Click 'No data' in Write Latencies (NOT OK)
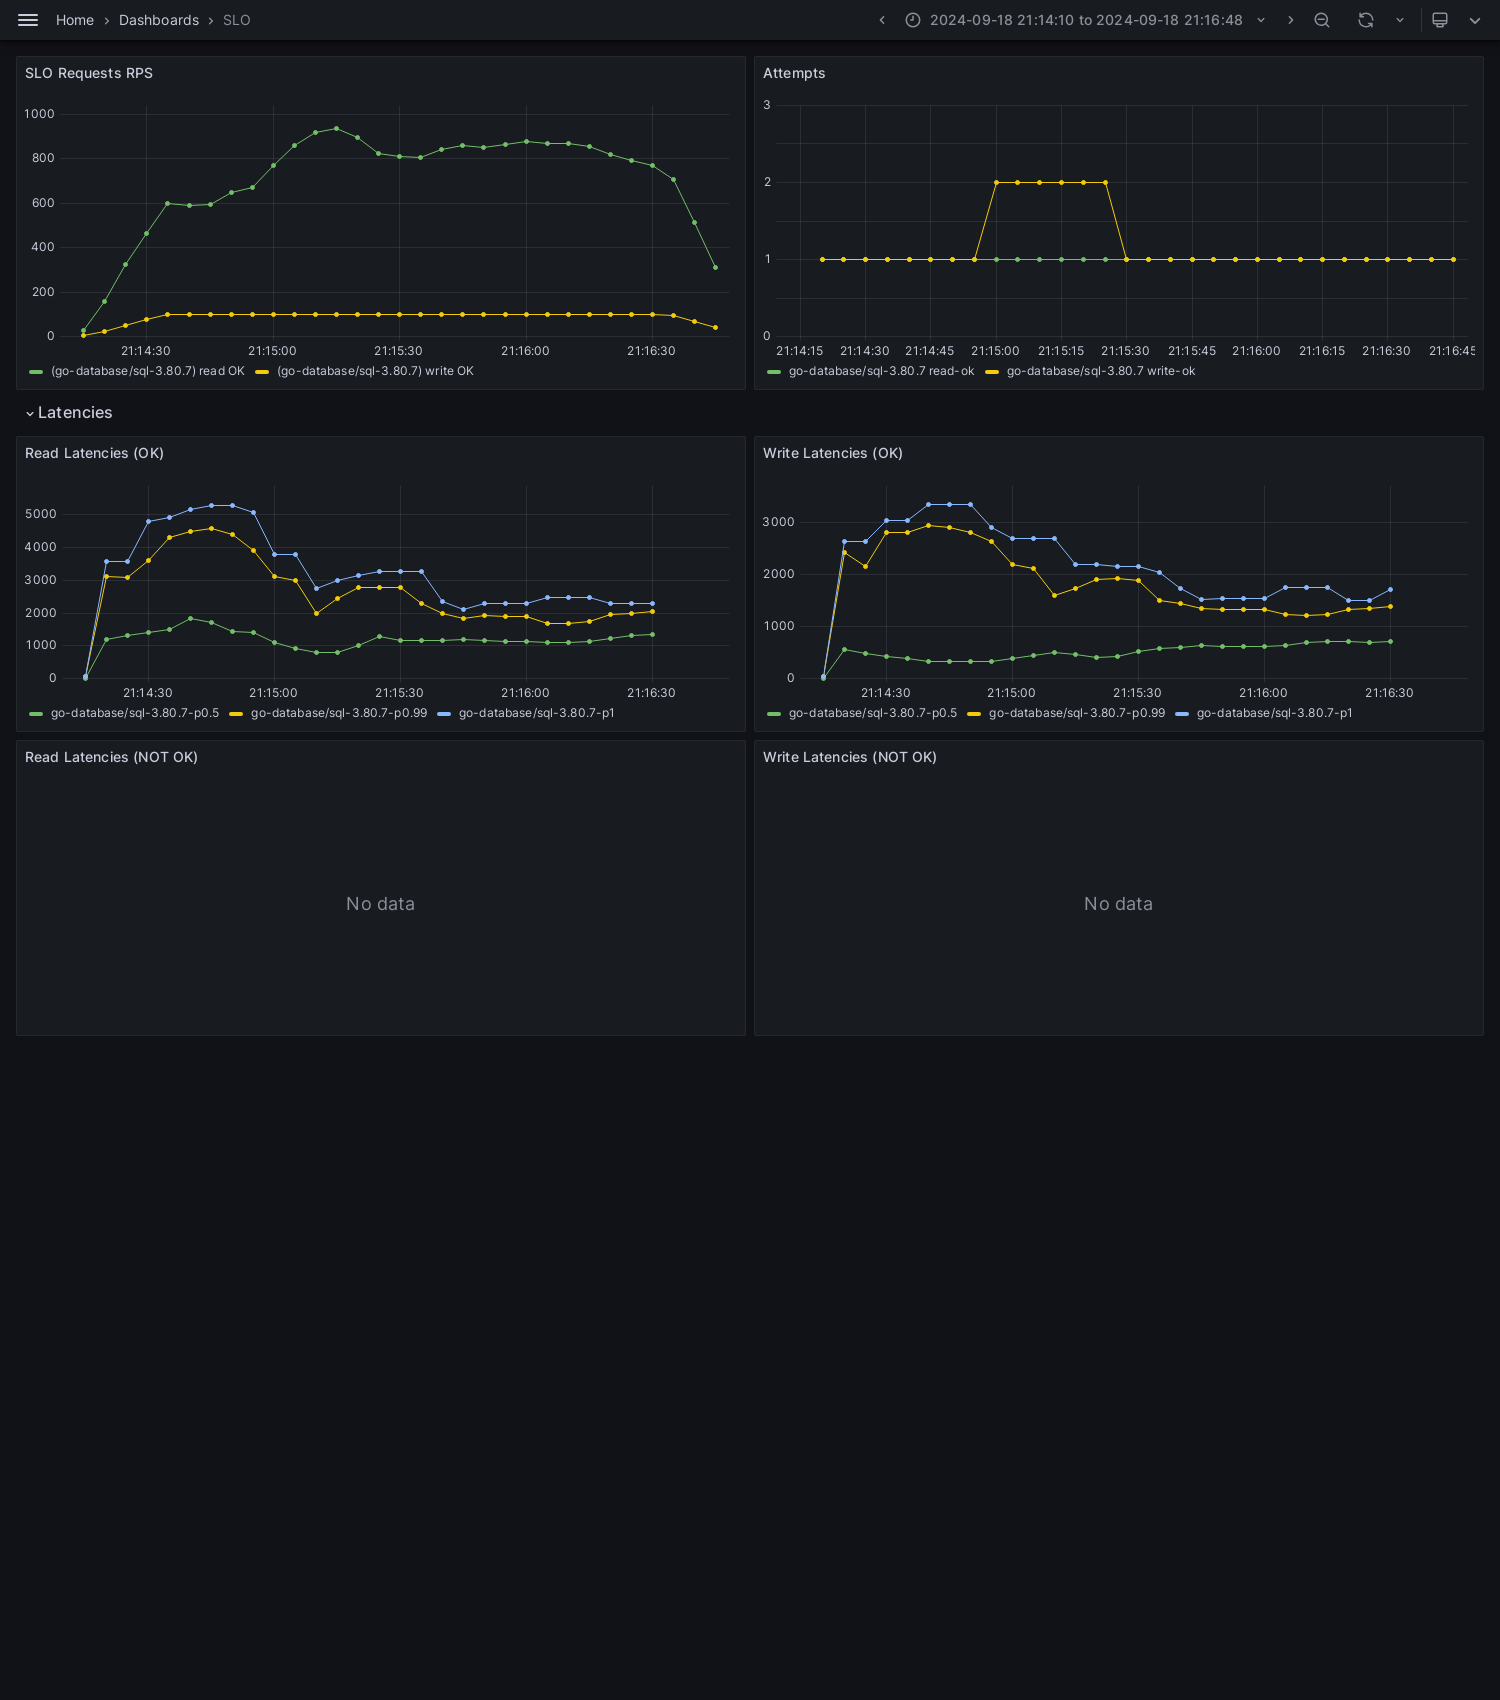Image resolution: width=1500 pixels, height=1700 pixels. coord(1118,904)
